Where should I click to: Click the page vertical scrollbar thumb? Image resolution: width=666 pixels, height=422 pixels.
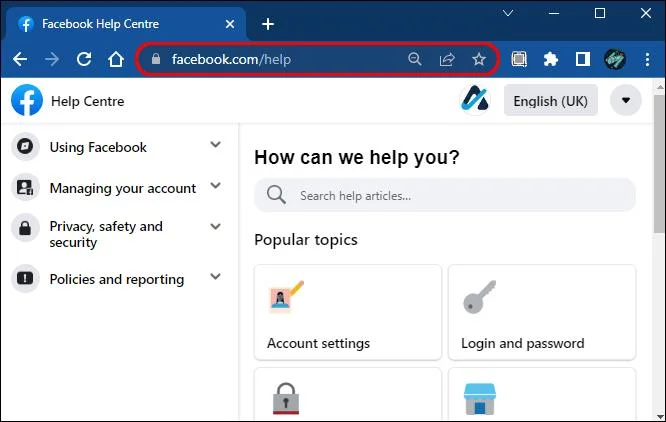tap(660, 163)
